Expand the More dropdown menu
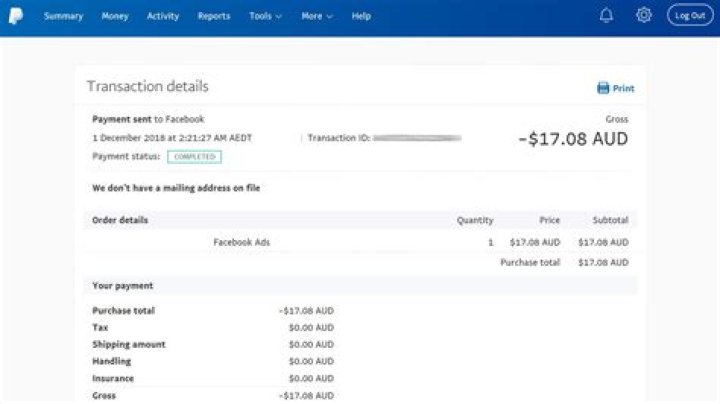Viewport: 720px width, 404px height. (x=317, y=16)
